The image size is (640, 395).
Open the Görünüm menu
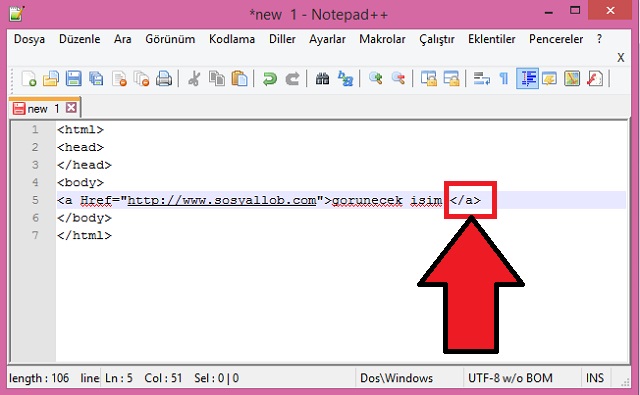tap(170, 39)
